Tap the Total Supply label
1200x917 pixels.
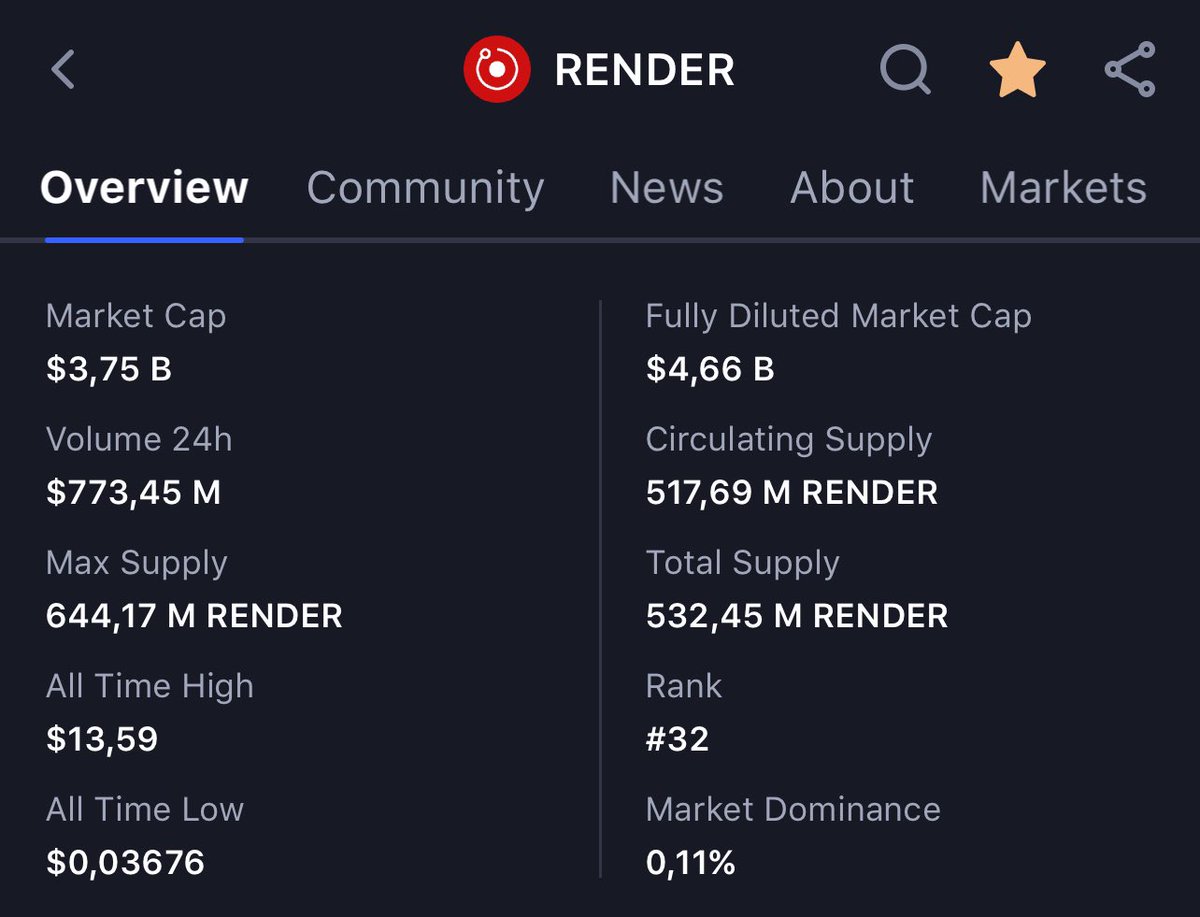(743, 563)
